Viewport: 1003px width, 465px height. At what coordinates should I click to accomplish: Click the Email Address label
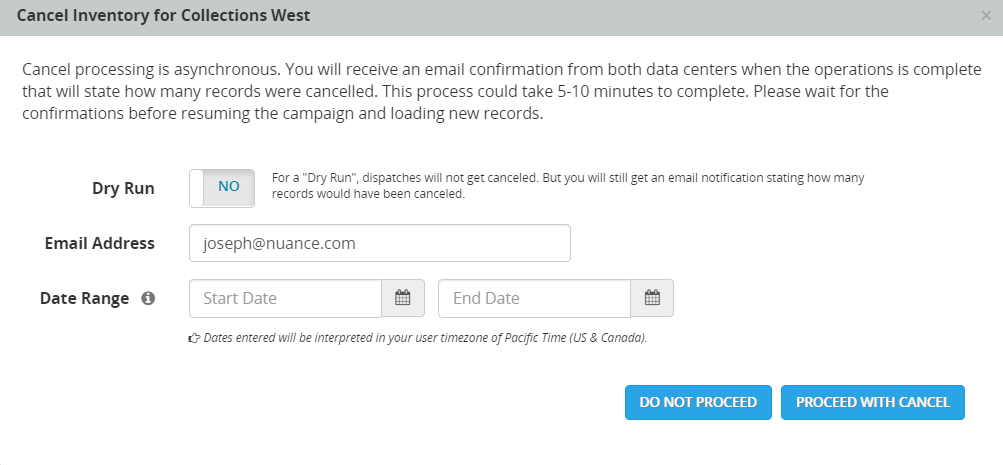(100, 243)
